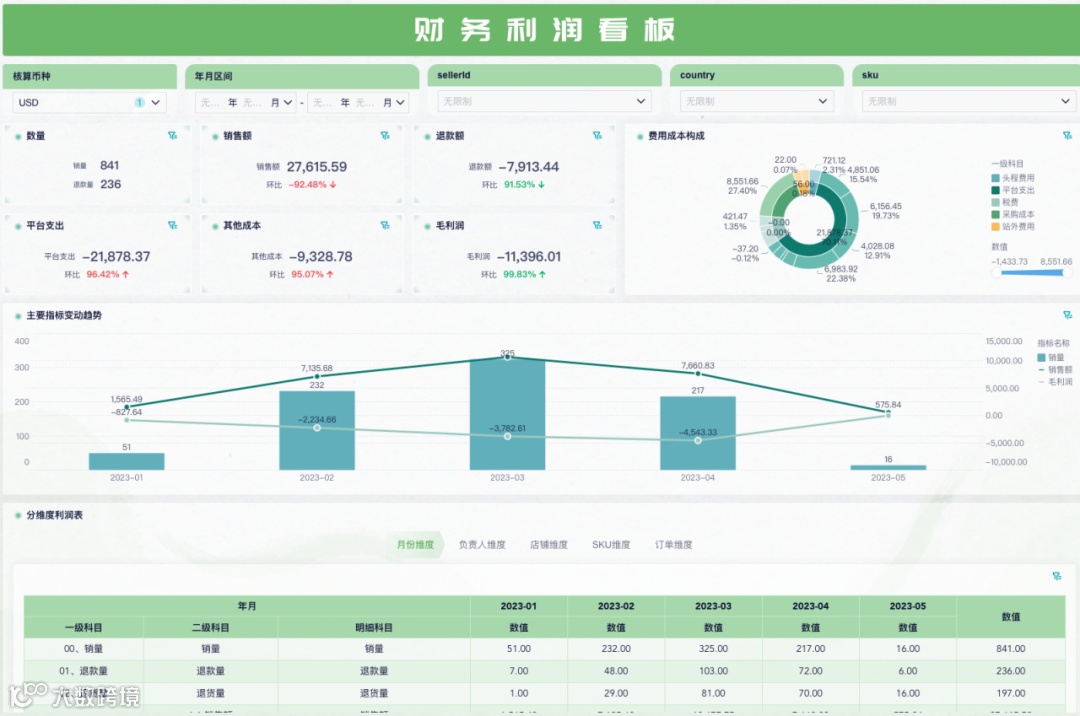Viewport: 1080px width, 716px height.
Task: Click filter icon on 销售额 card
Action: [385, 136]
